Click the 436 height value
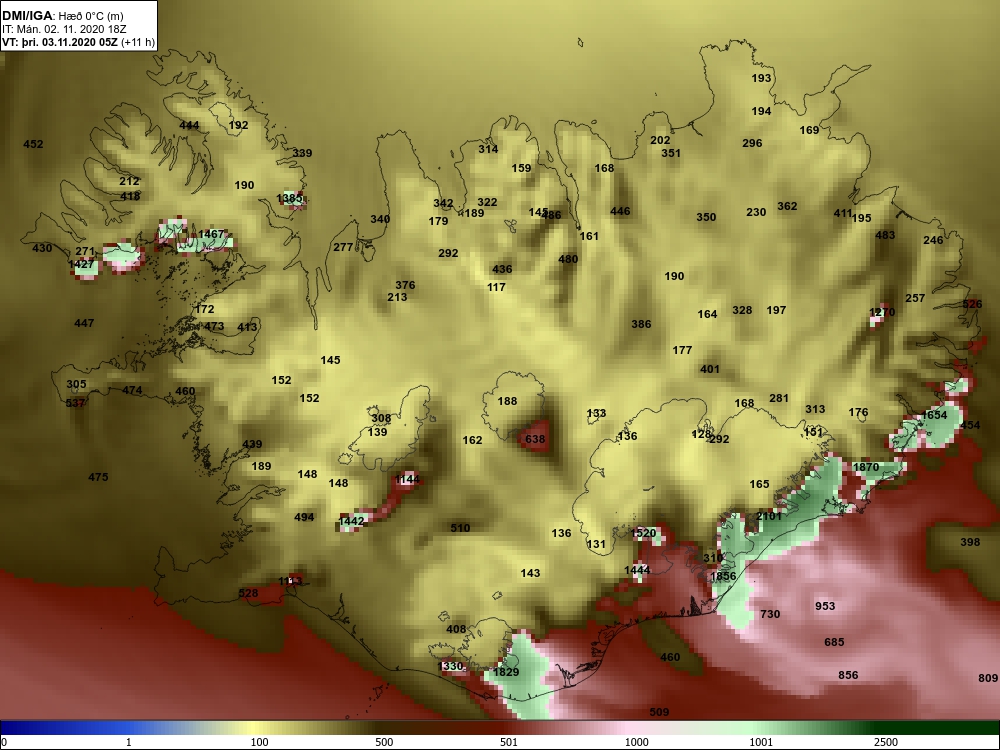Image resolution: width=1000 pixels, height=750 pixels. click(502, 269)
